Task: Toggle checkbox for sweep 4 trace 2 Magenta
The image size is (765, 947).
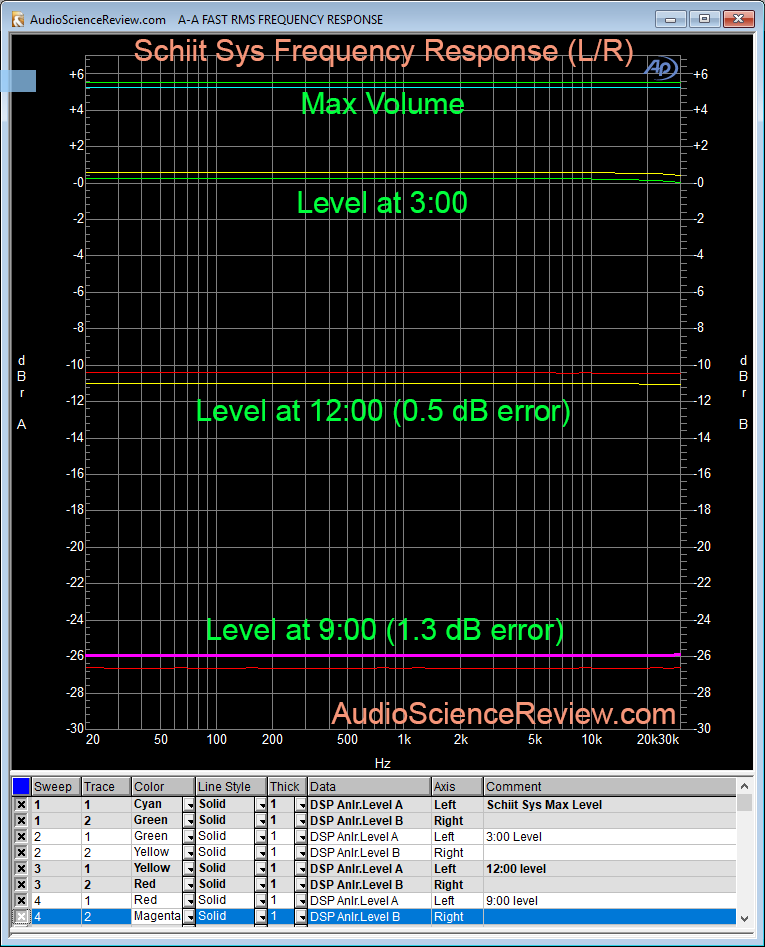Action: tap(21, 916)
